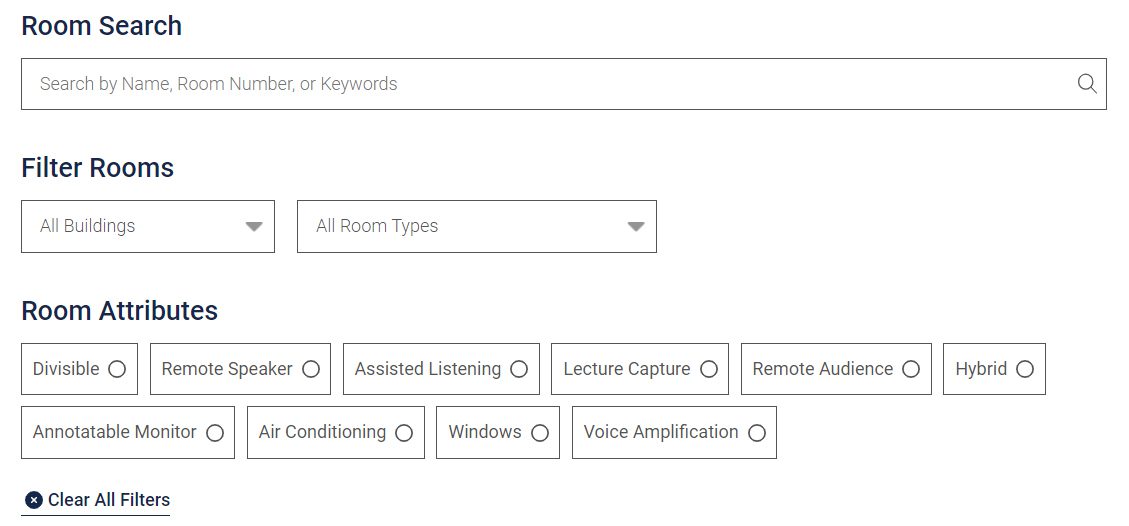Click the magnifying glass search icon
Image resolution: width=1129 pixels, height=526 pixels.
(x=1087, y=83)
